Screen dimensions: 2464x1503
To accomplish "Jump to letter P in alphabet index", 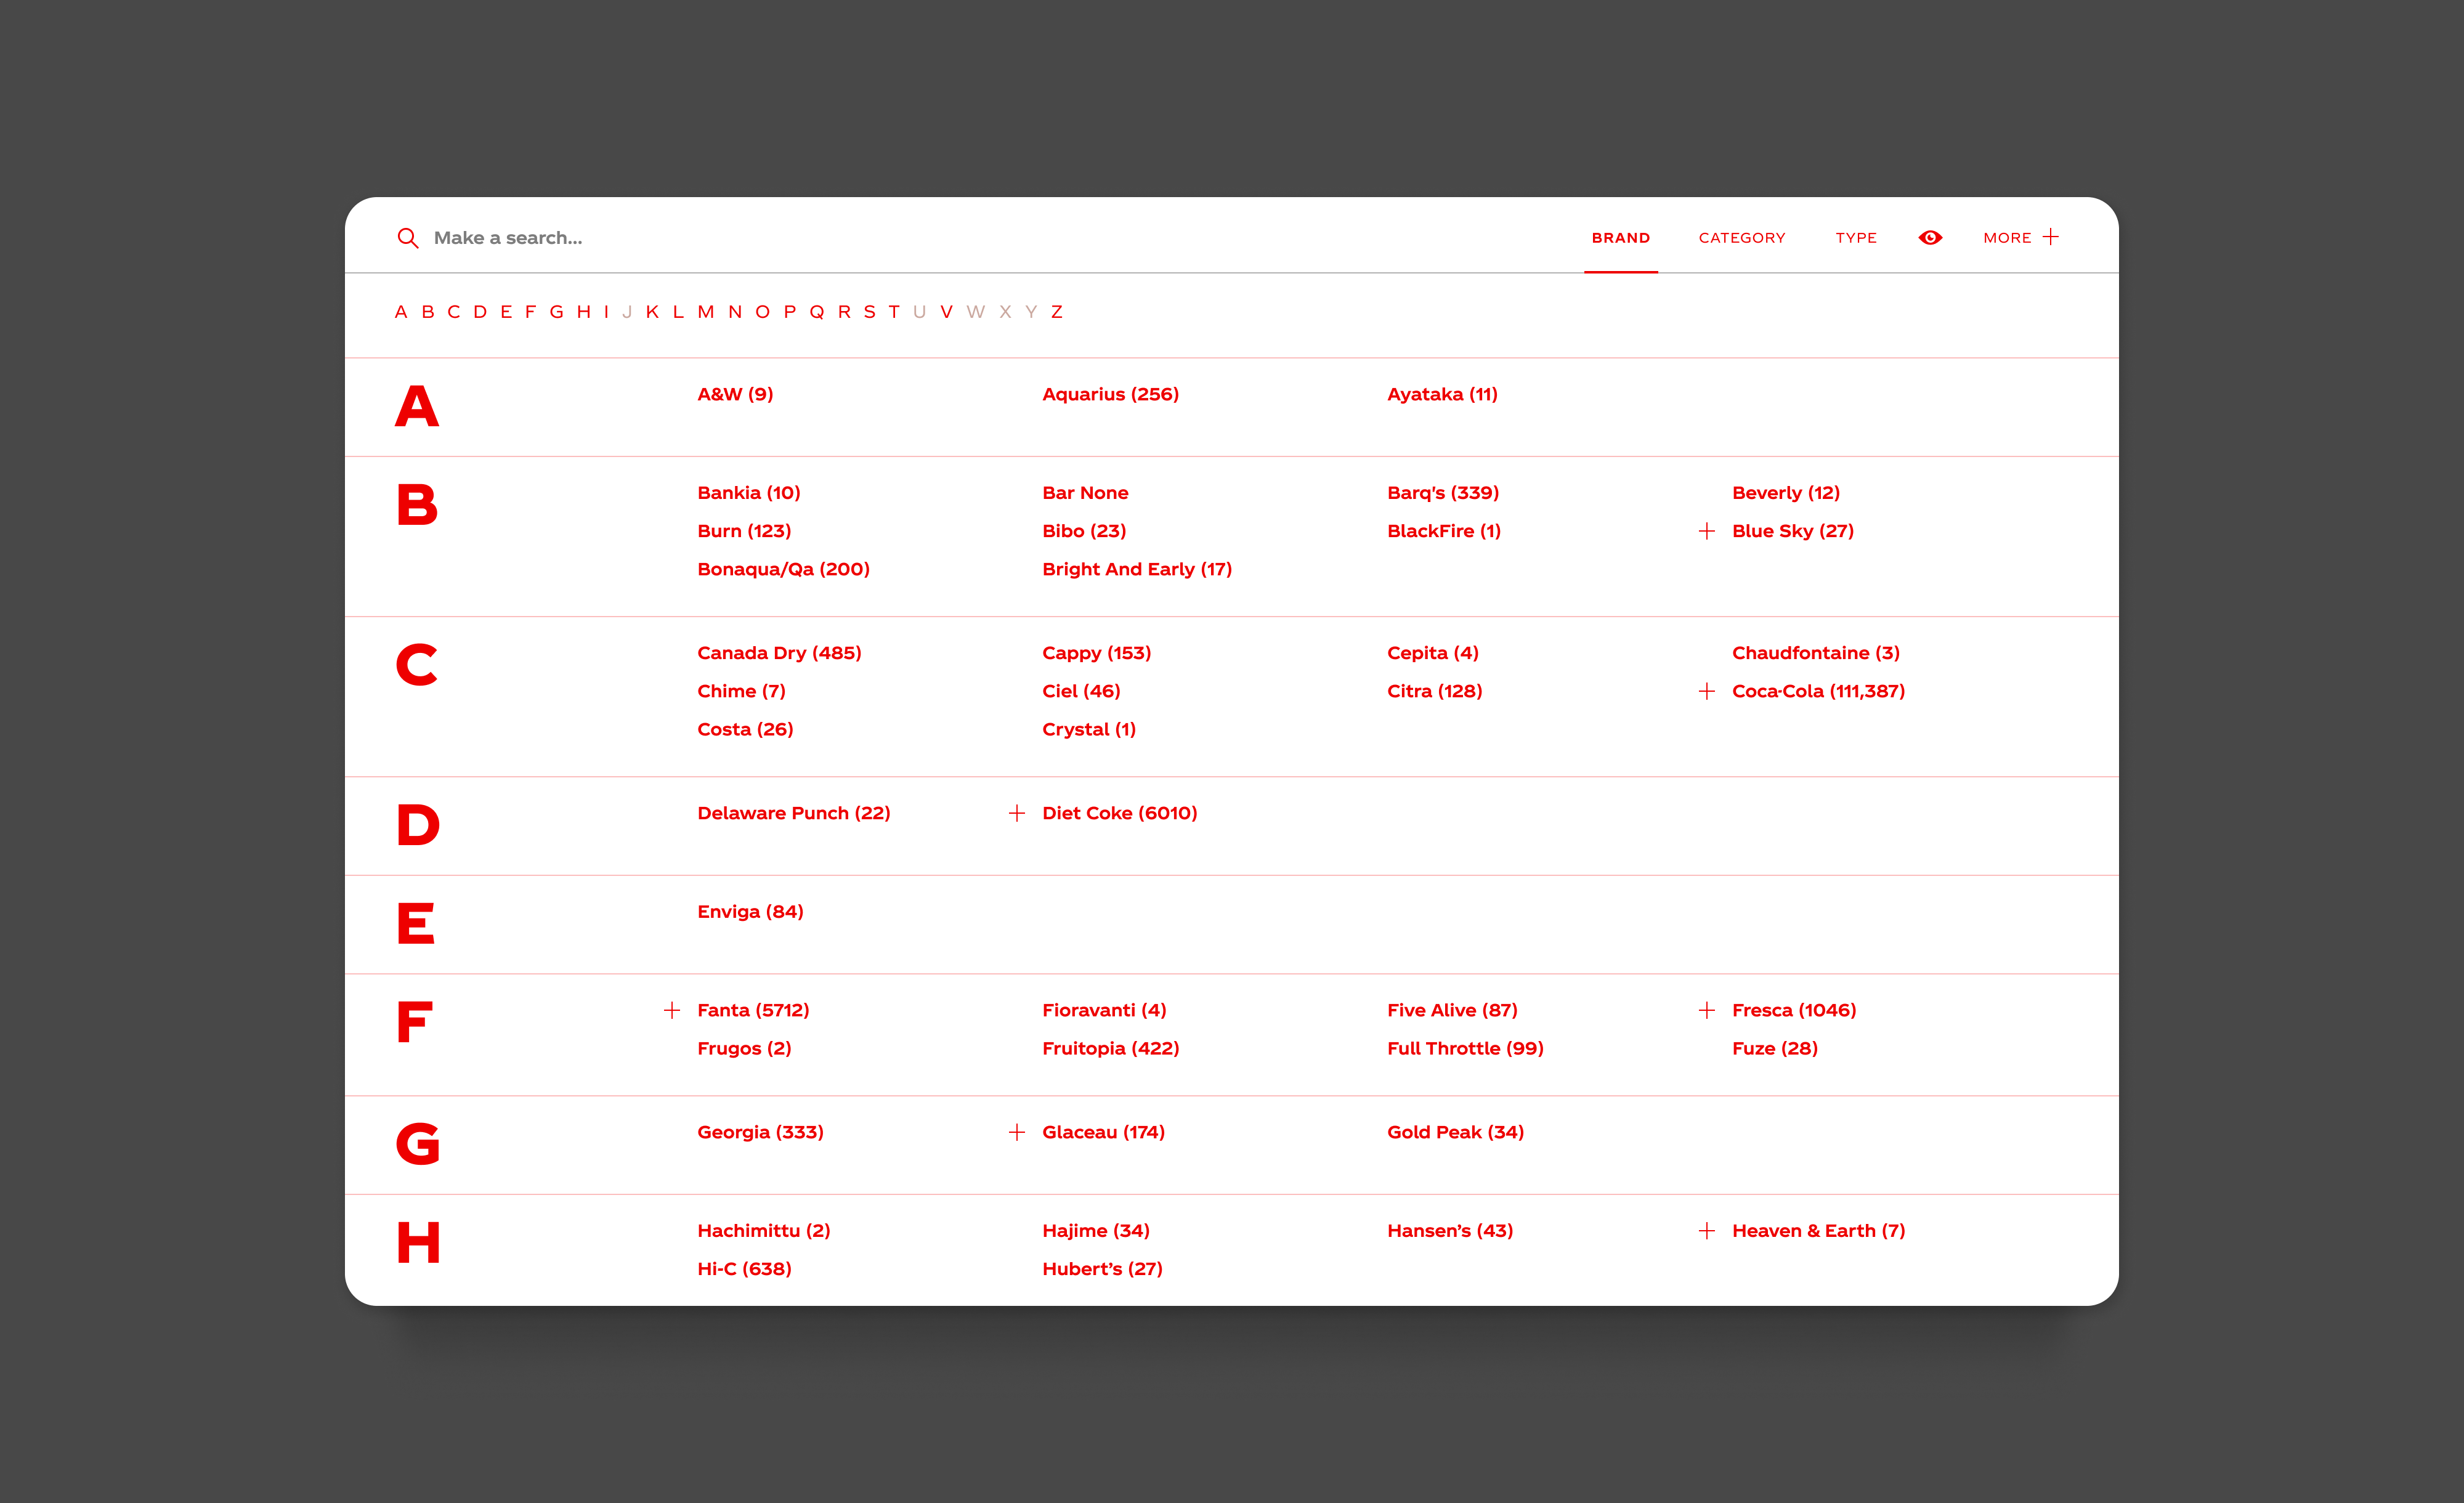I will [x=790, y=312].
